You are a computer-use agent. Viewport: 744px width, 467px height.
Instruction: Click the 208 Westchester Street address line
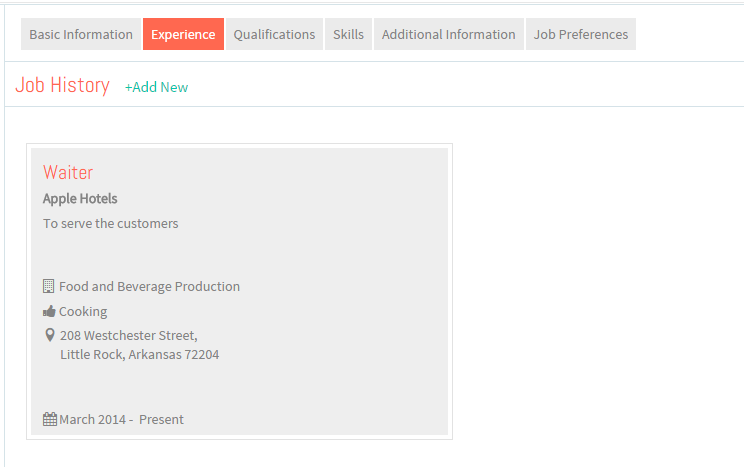(x=129, y=336)
